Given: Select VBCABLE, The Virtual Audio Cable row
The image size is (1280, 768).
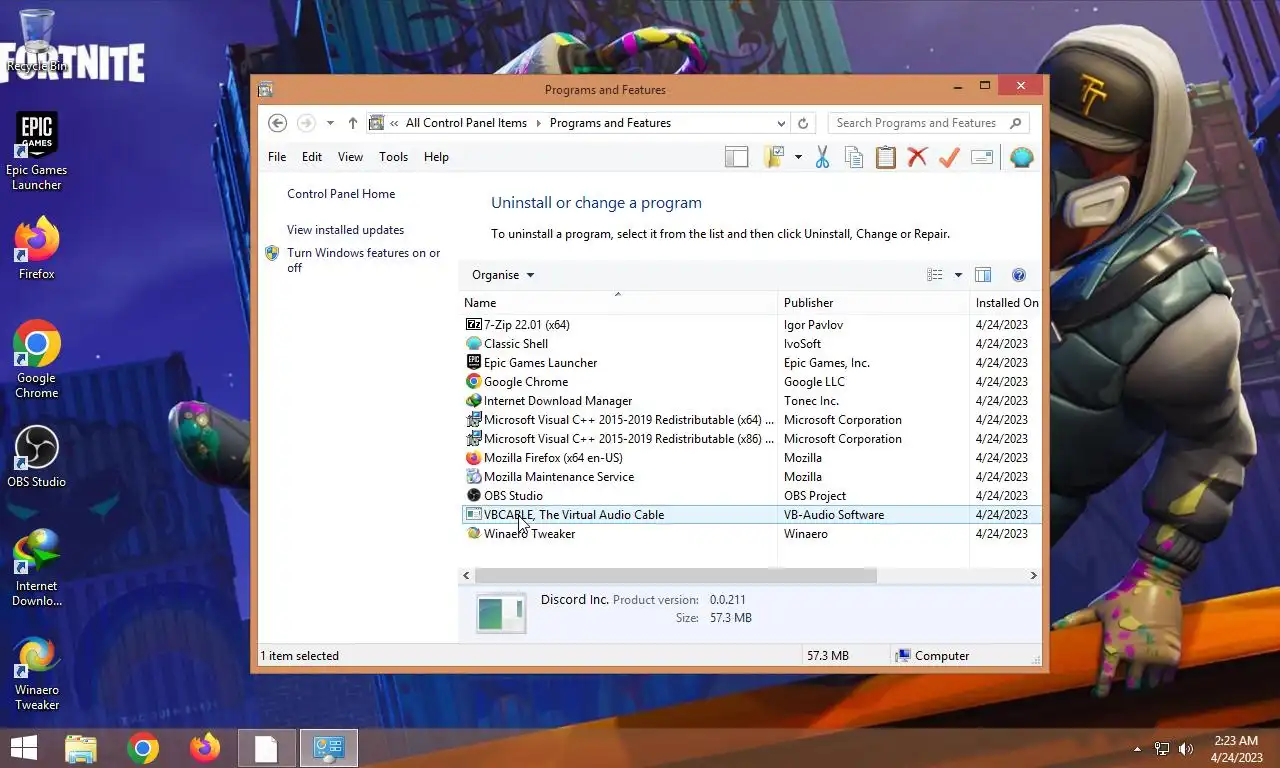Looking at the screenshot, I should (751, 515).
